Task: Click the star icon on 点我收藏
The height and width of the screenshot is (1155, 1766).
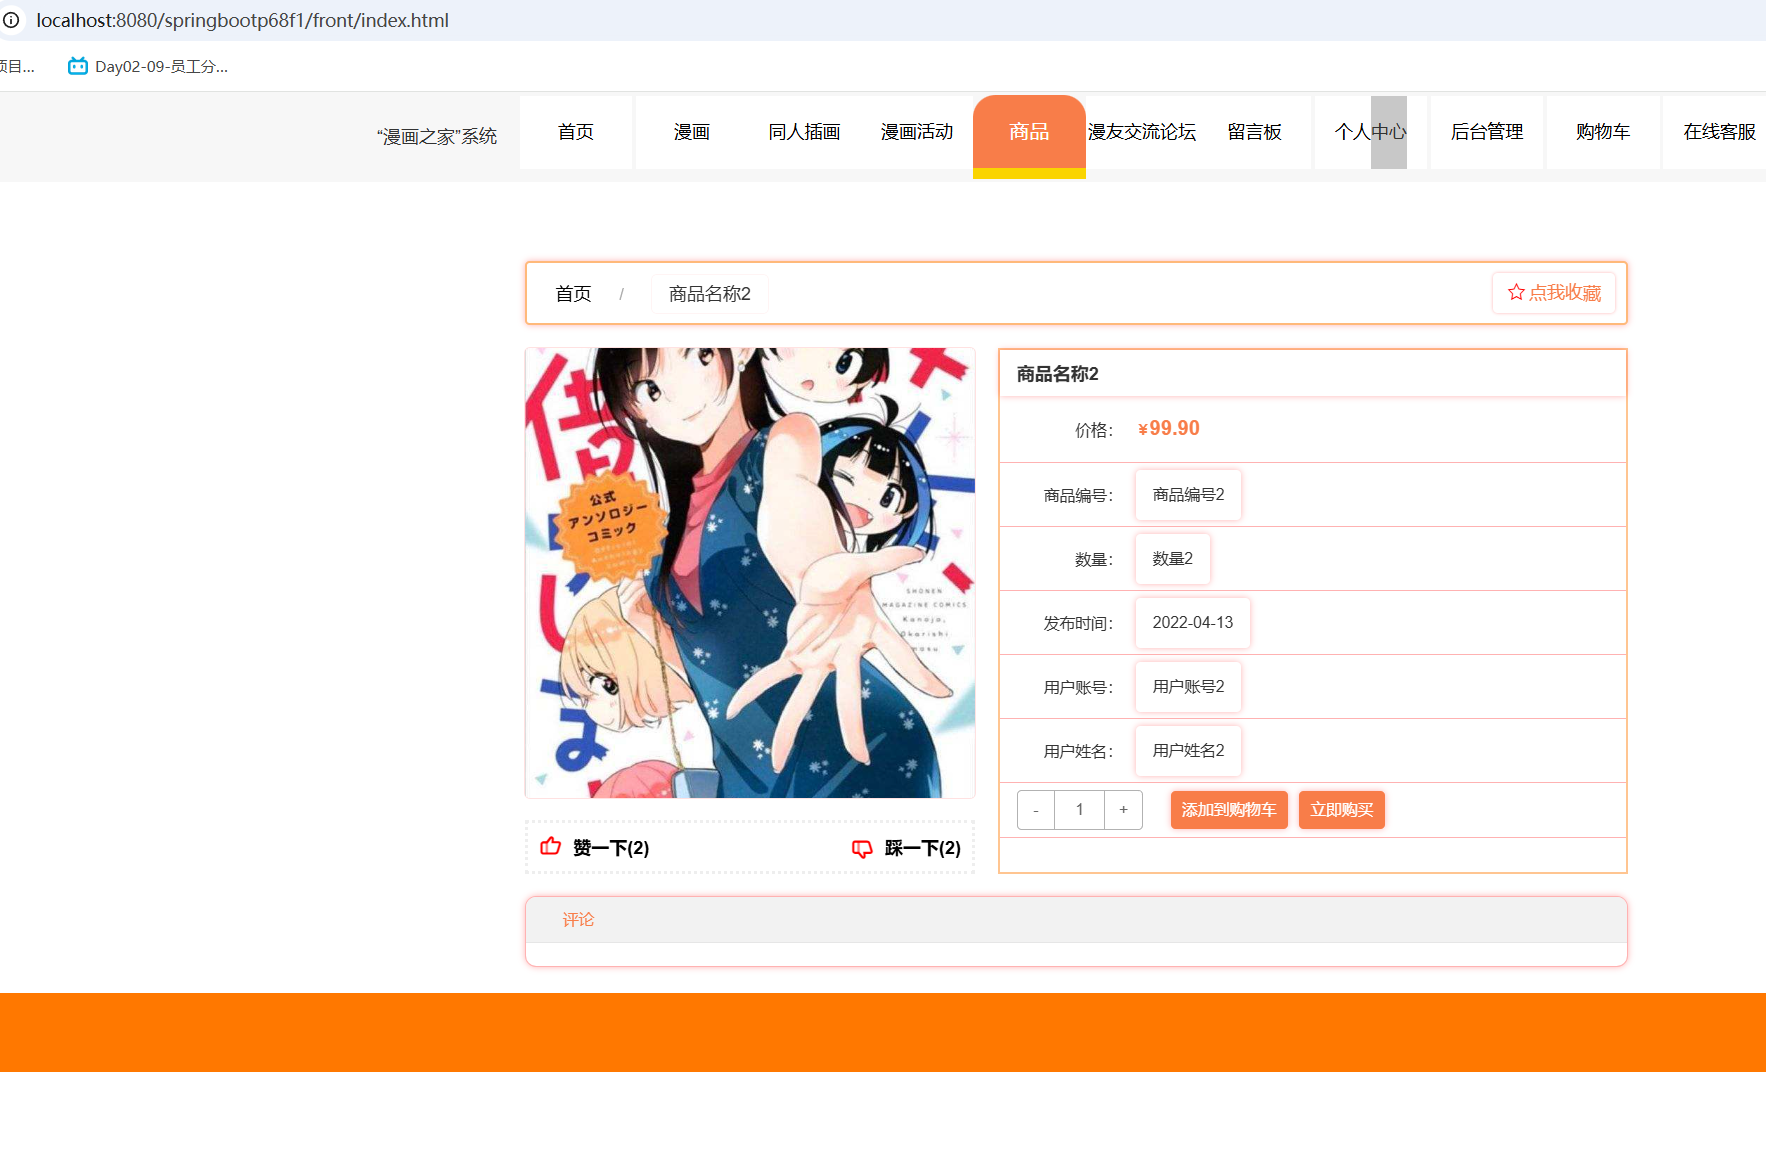Action: [x=1516, y=292]
